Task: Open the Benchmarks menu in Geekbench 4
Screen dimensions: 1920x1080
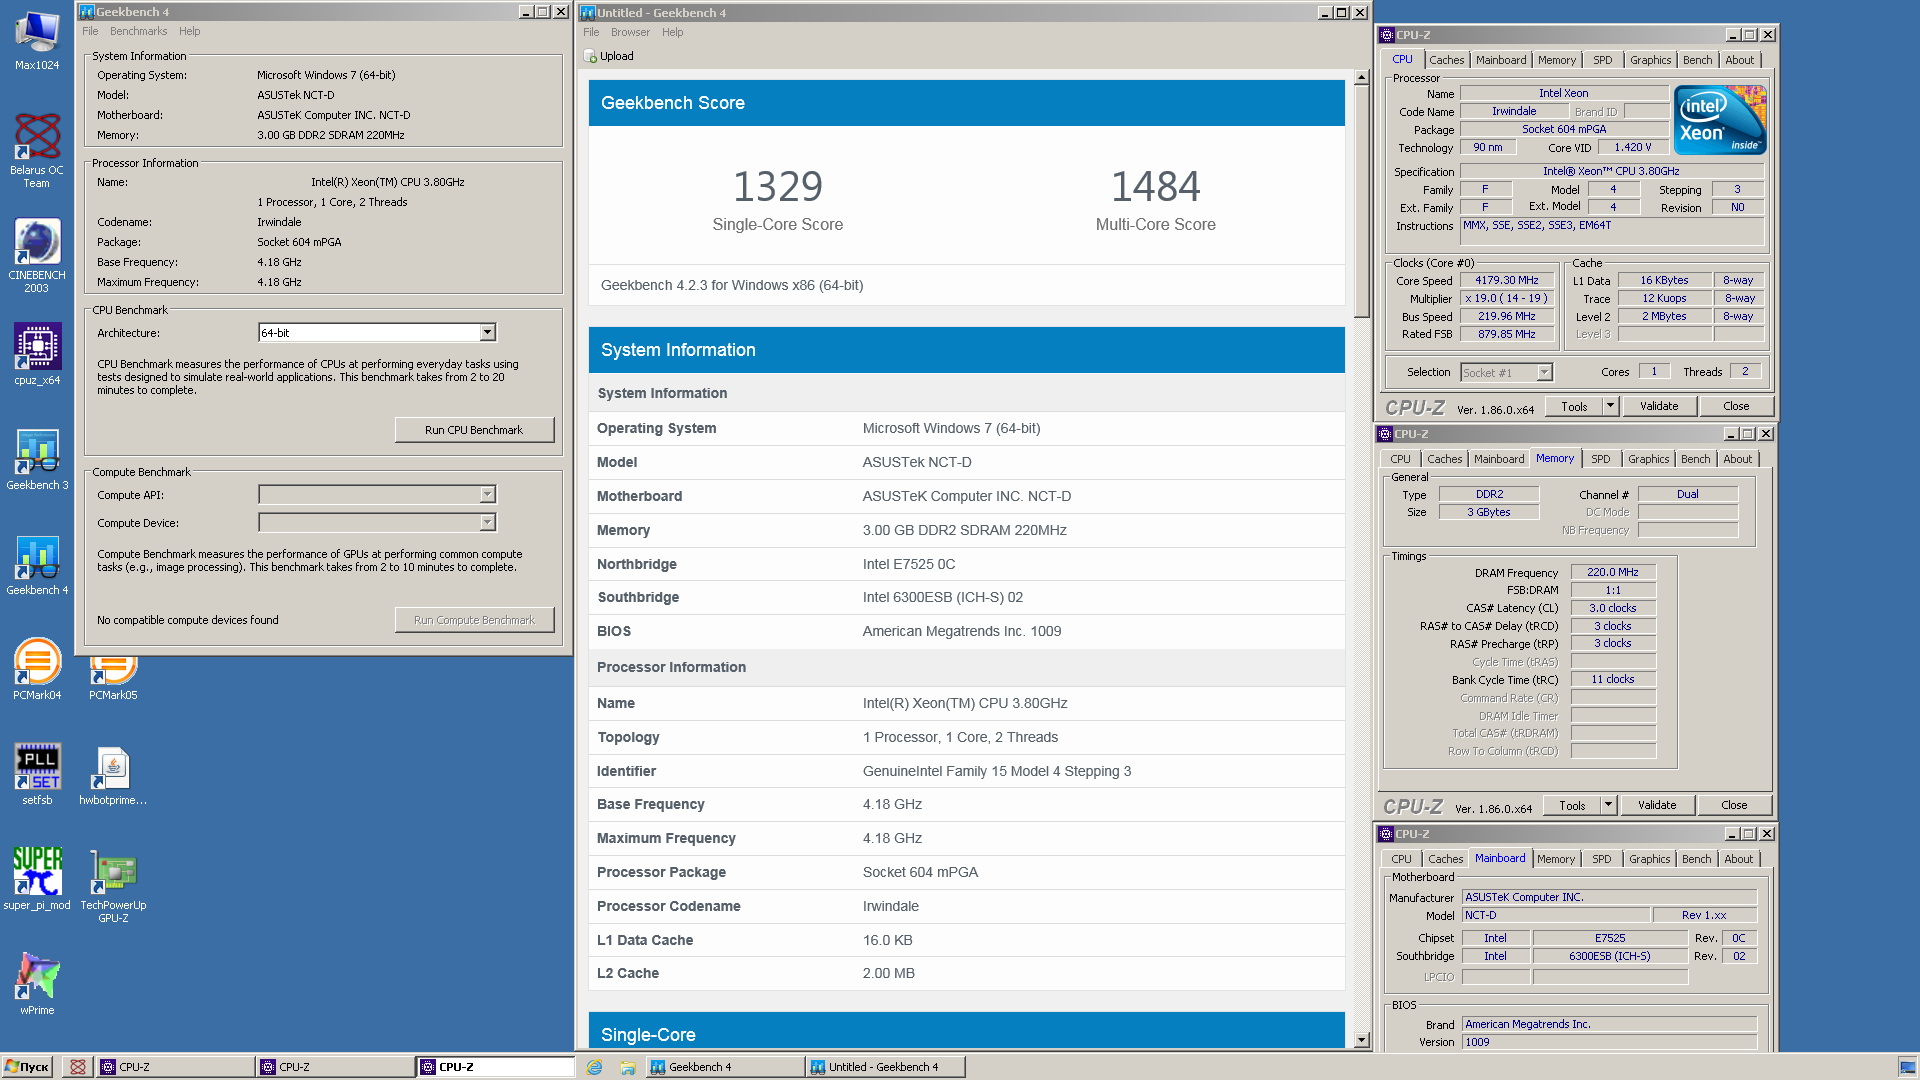Action: (x=138, y=31)
